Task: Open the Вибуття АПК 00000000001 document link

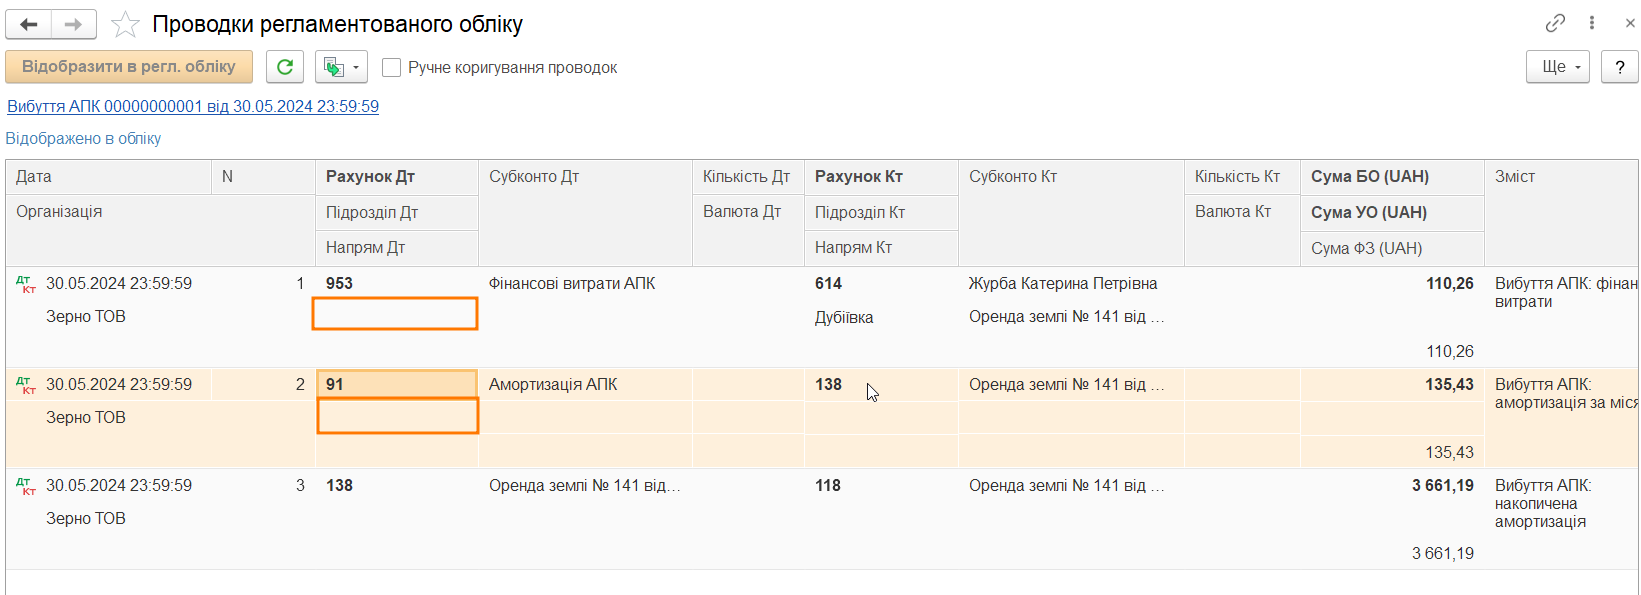Action: (x=193, y=106)
